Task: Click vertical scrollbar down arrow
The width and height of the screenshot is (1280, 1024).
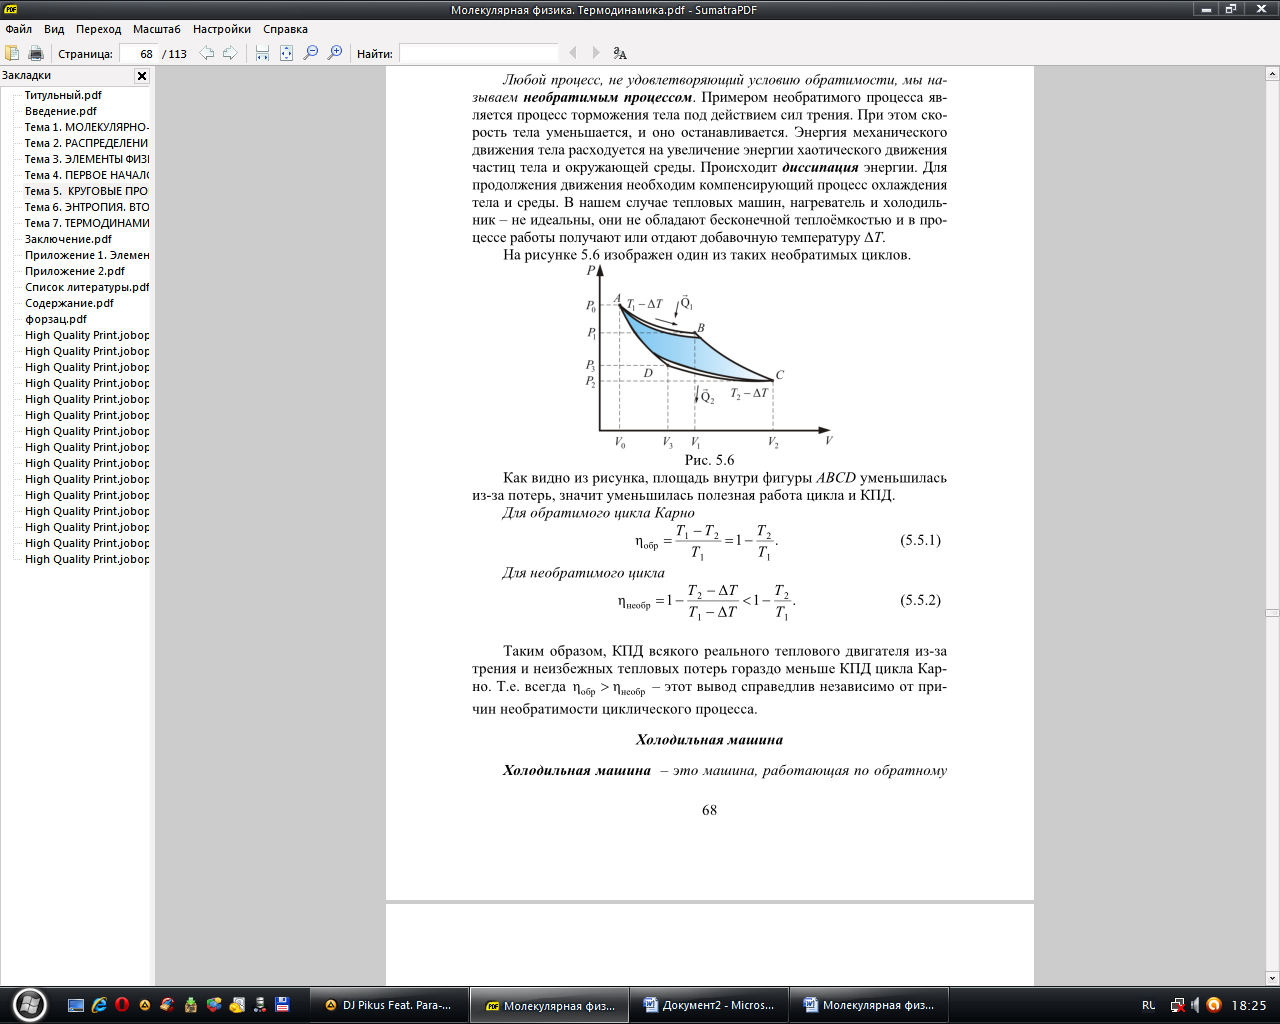Action: pyautogui.click(x=1272, y=979)
